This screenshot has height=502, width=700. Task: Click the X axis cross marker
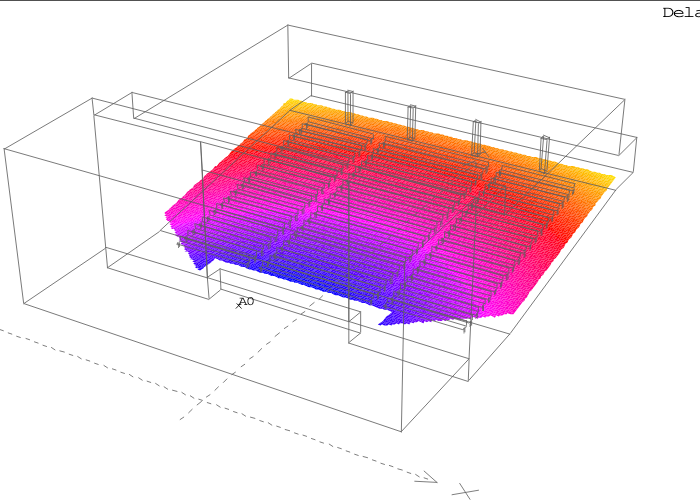coord(464,491)
